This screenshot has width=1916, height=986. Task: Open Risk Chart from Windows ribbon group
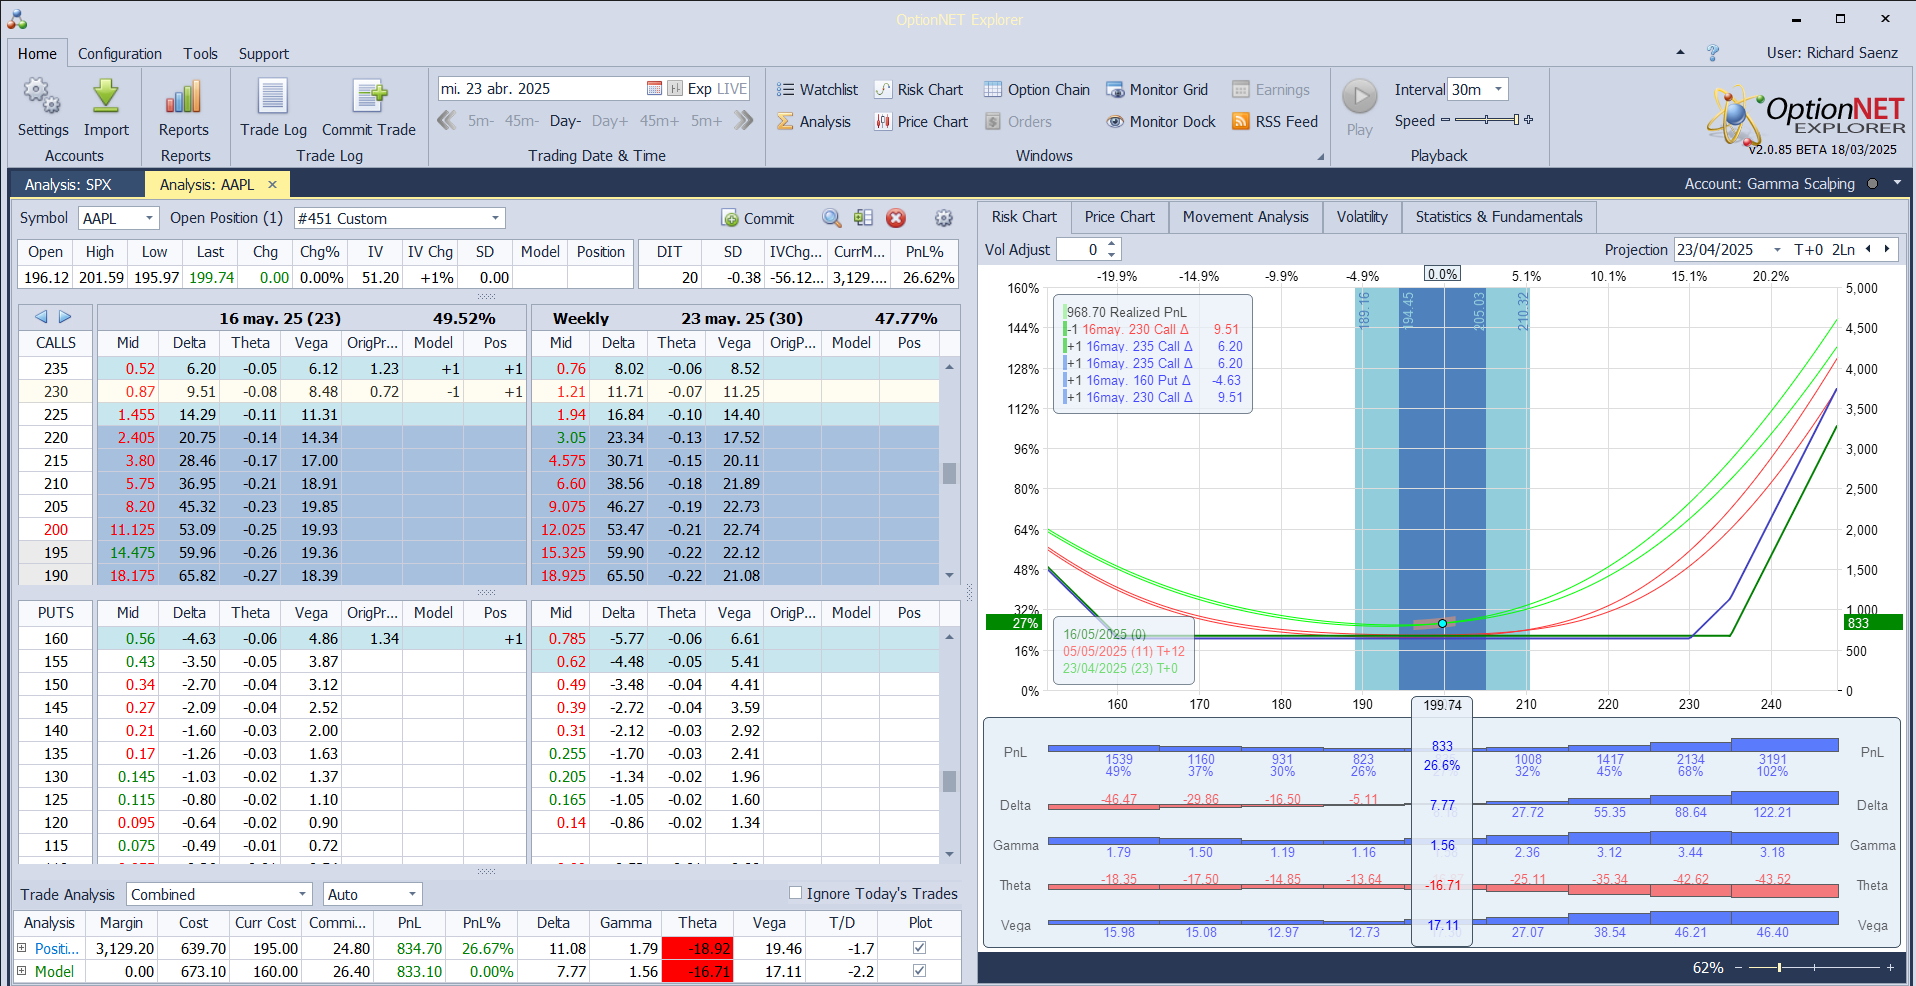919,89
